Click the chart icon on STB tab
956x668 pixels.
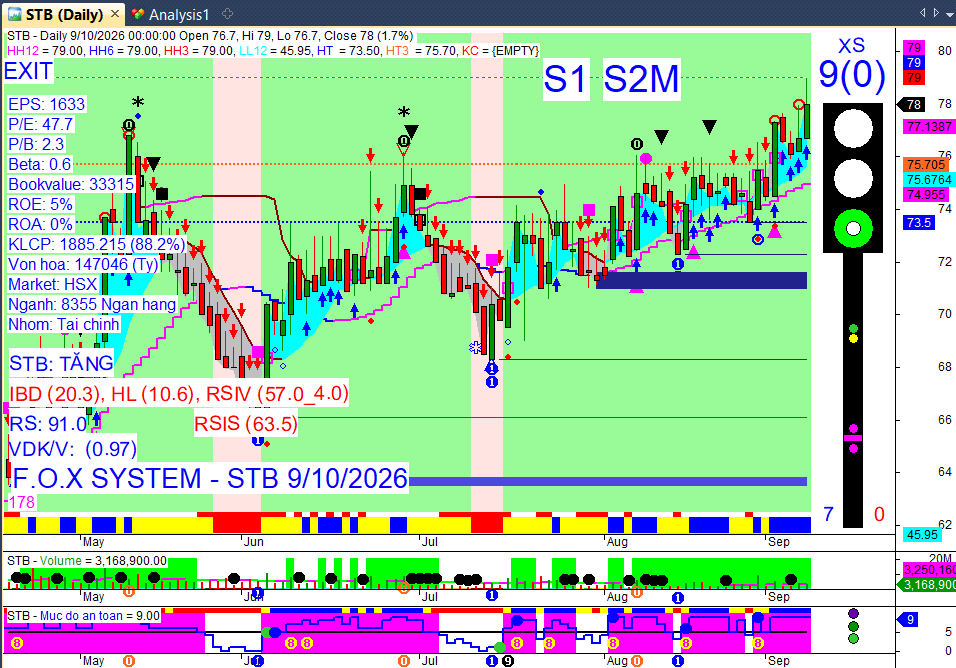14,15
